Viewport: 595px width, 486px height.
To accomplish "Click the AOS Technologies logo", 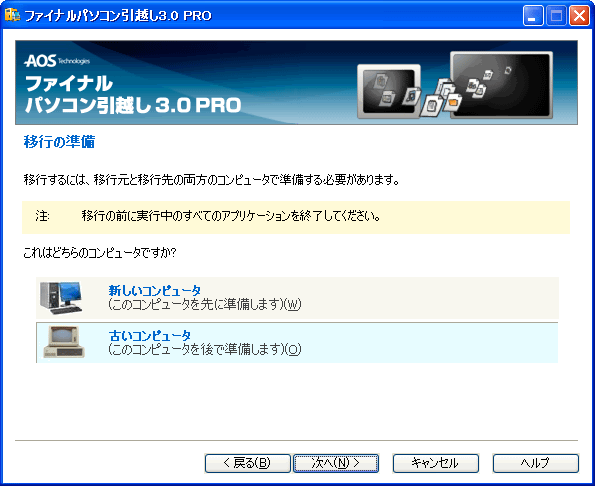I will coord(57,61).
